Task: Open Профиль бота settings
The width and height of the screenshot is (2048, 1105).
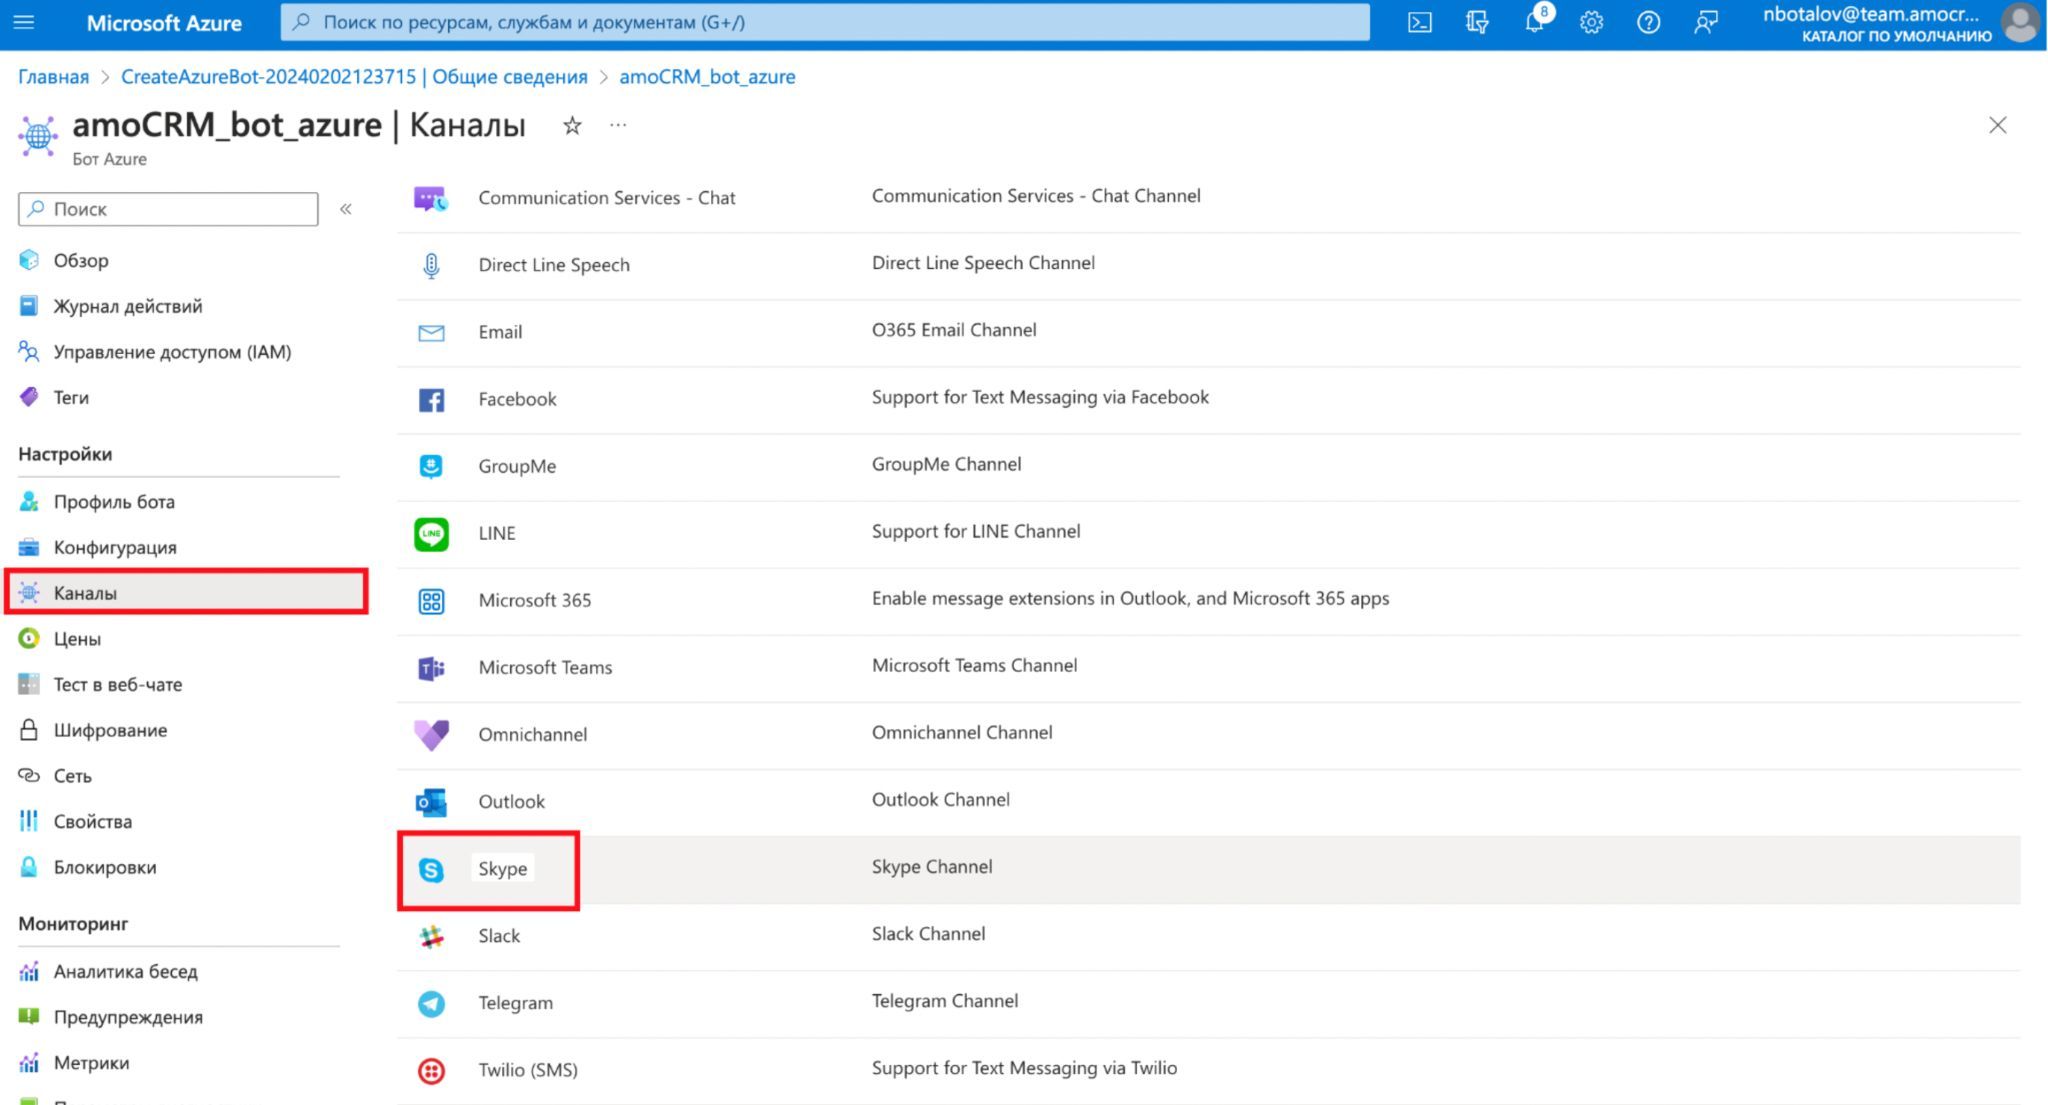Action: tap(114, 502)
